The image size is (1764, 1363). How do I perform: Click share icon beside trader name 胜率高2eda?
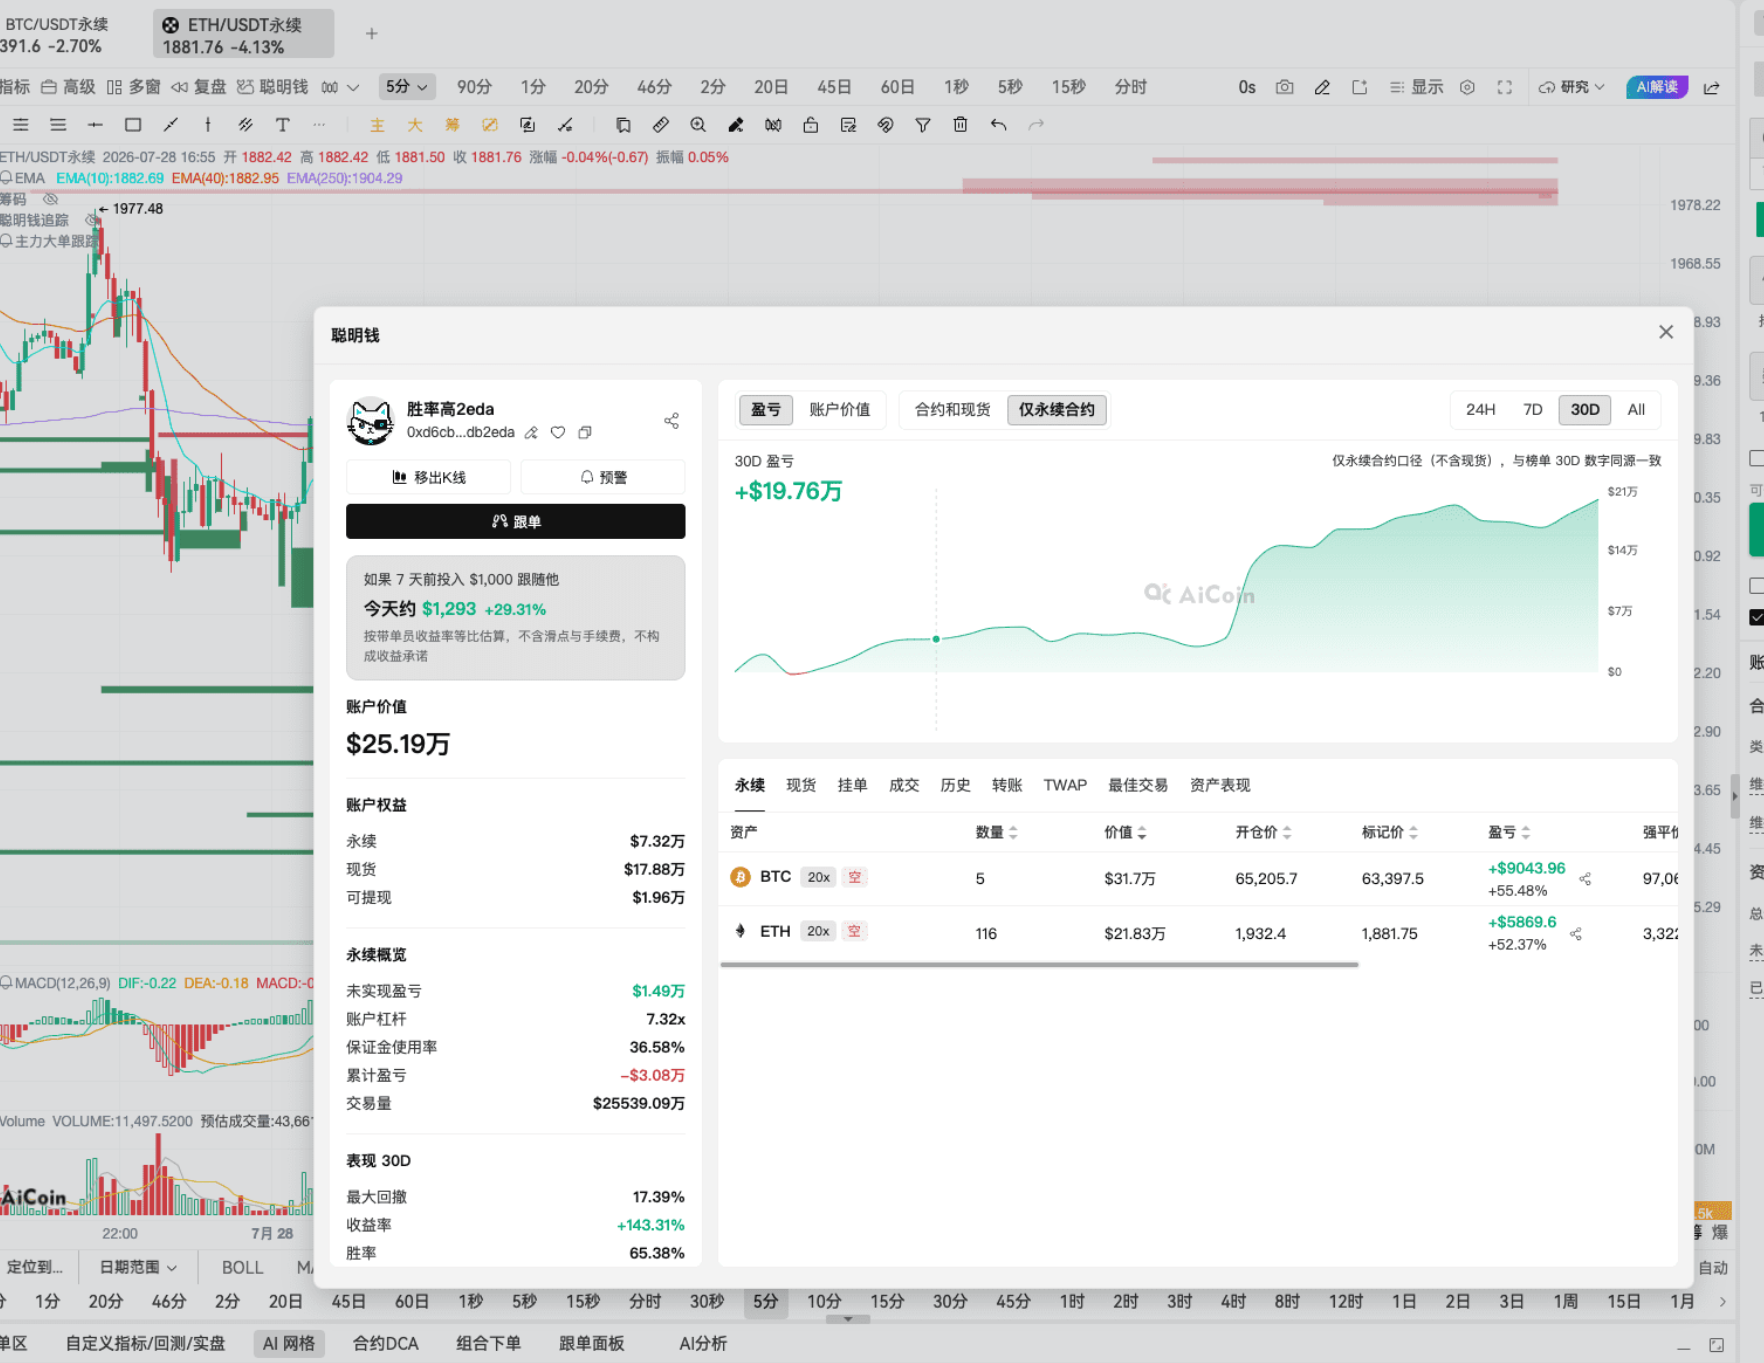pyautogui.click(x=672, y=421)
